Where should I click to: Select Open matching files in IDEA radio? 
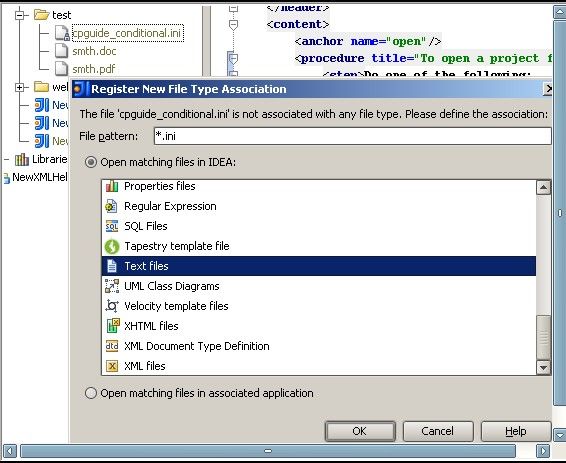(x=91, y=162)
